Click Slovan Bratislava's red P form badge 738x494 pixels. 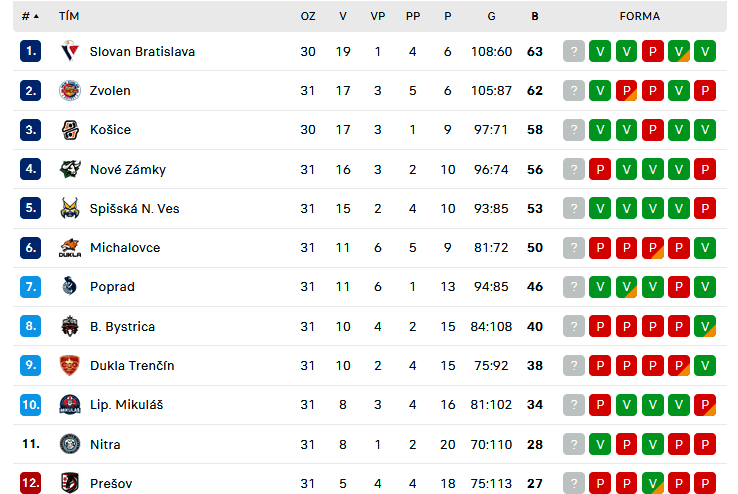(x=652, y=51)
